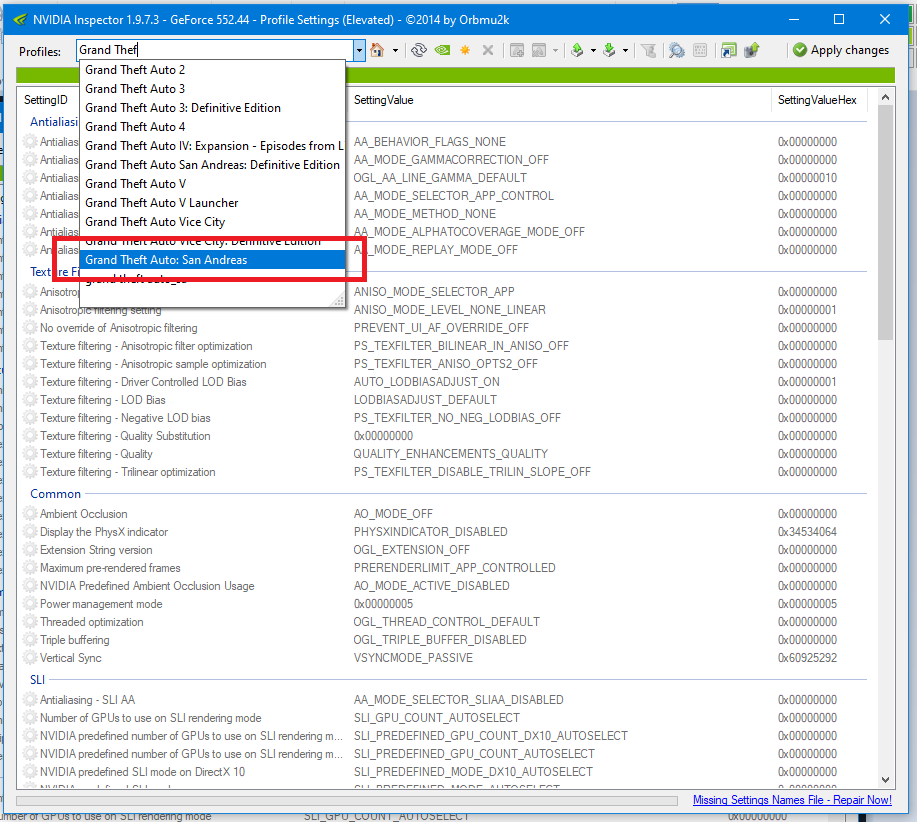917x822 pixels.
Task: Collapse the SLI settings group header
Action: click(37, 679)
